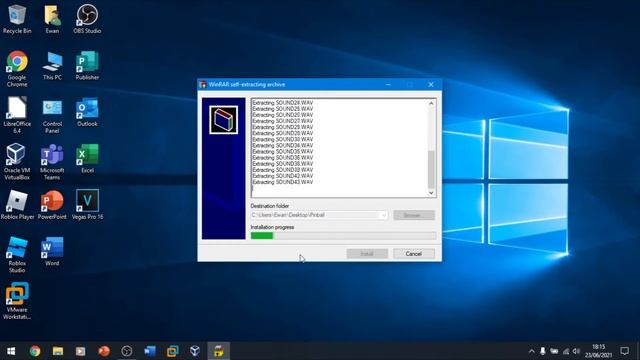This screenshot has height=360, width=640.
Task: Select WinRAR self-extractor taskbar button
Action: click(218, 351)
